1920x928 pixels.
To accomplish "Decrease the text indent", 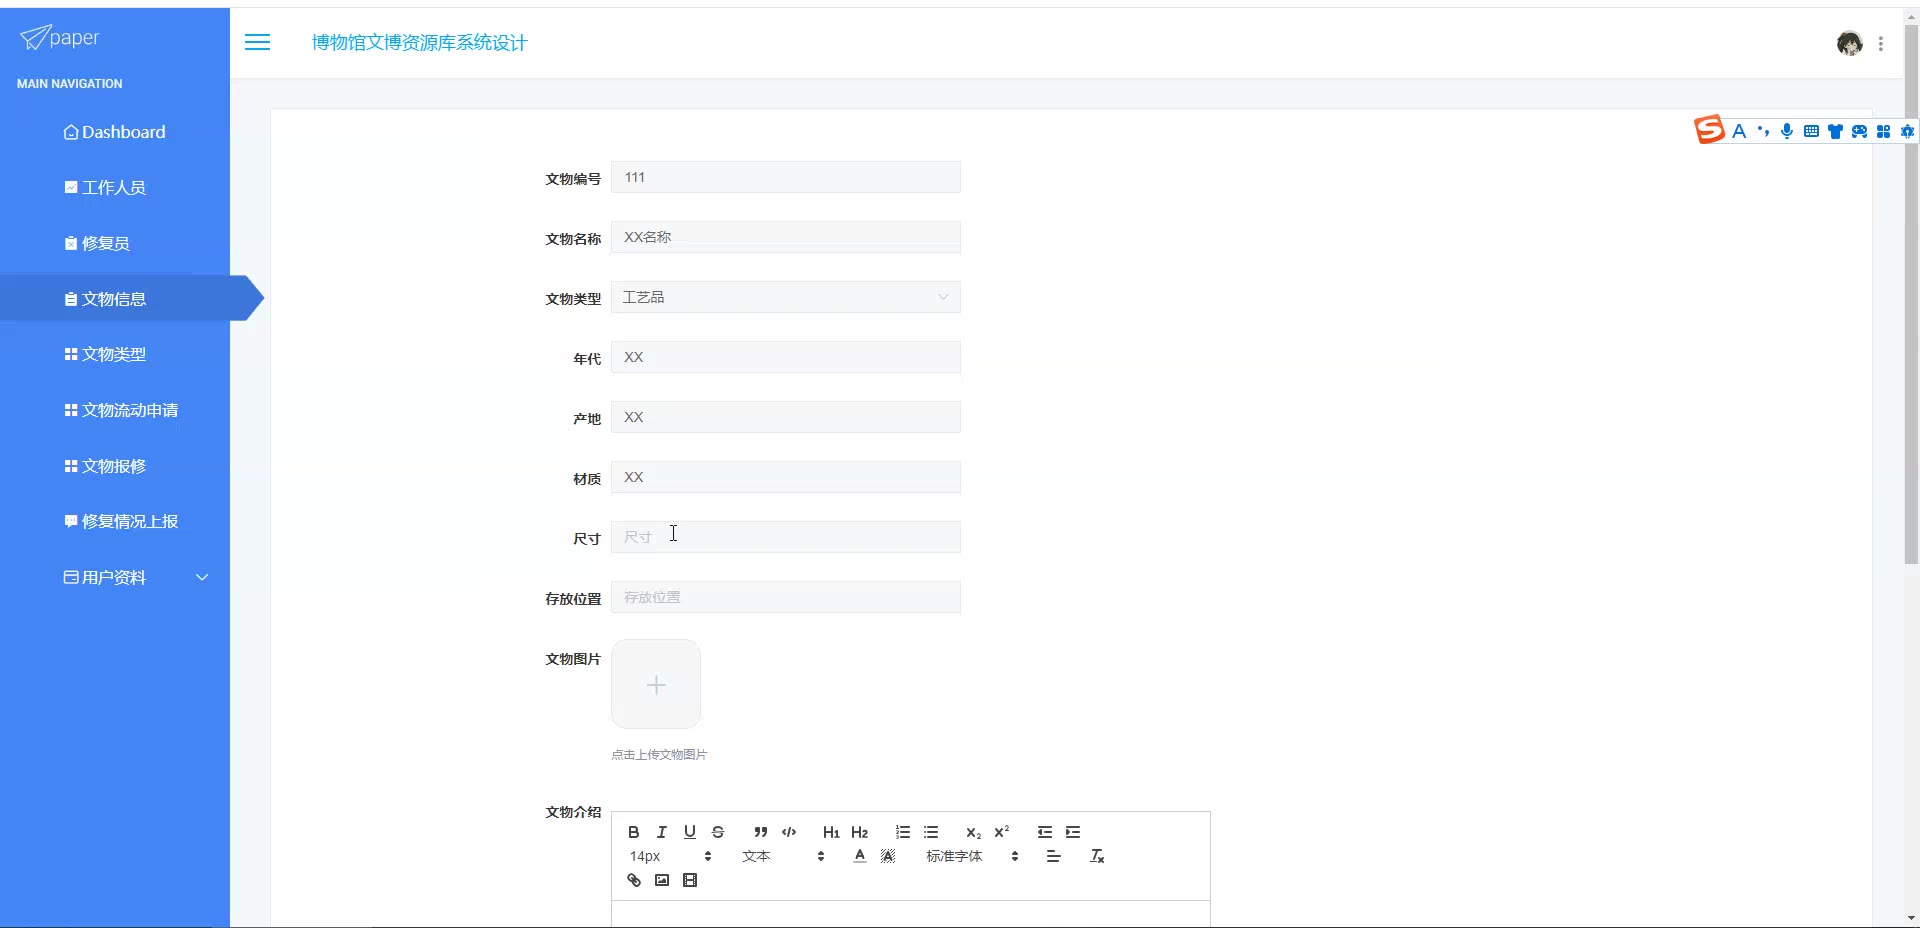I will [1045, 832].
